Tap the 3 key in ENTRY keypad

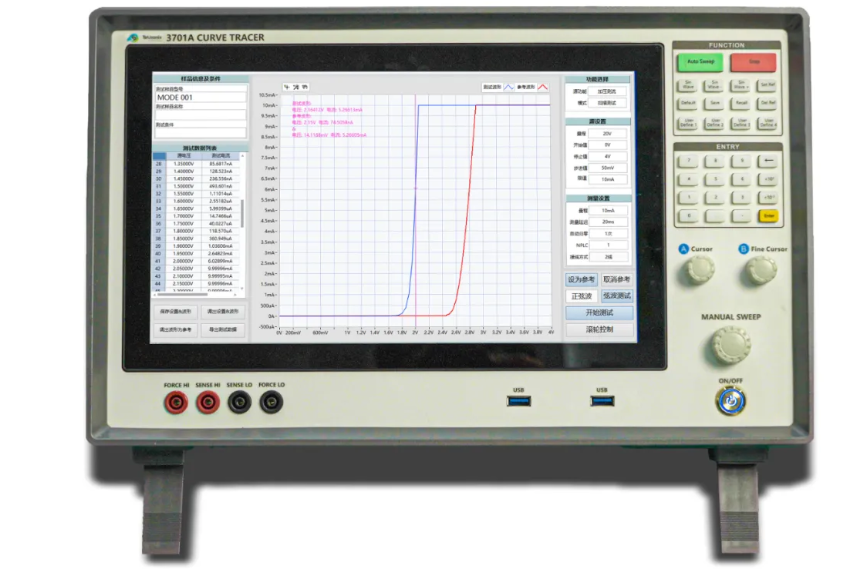(742, 197)
